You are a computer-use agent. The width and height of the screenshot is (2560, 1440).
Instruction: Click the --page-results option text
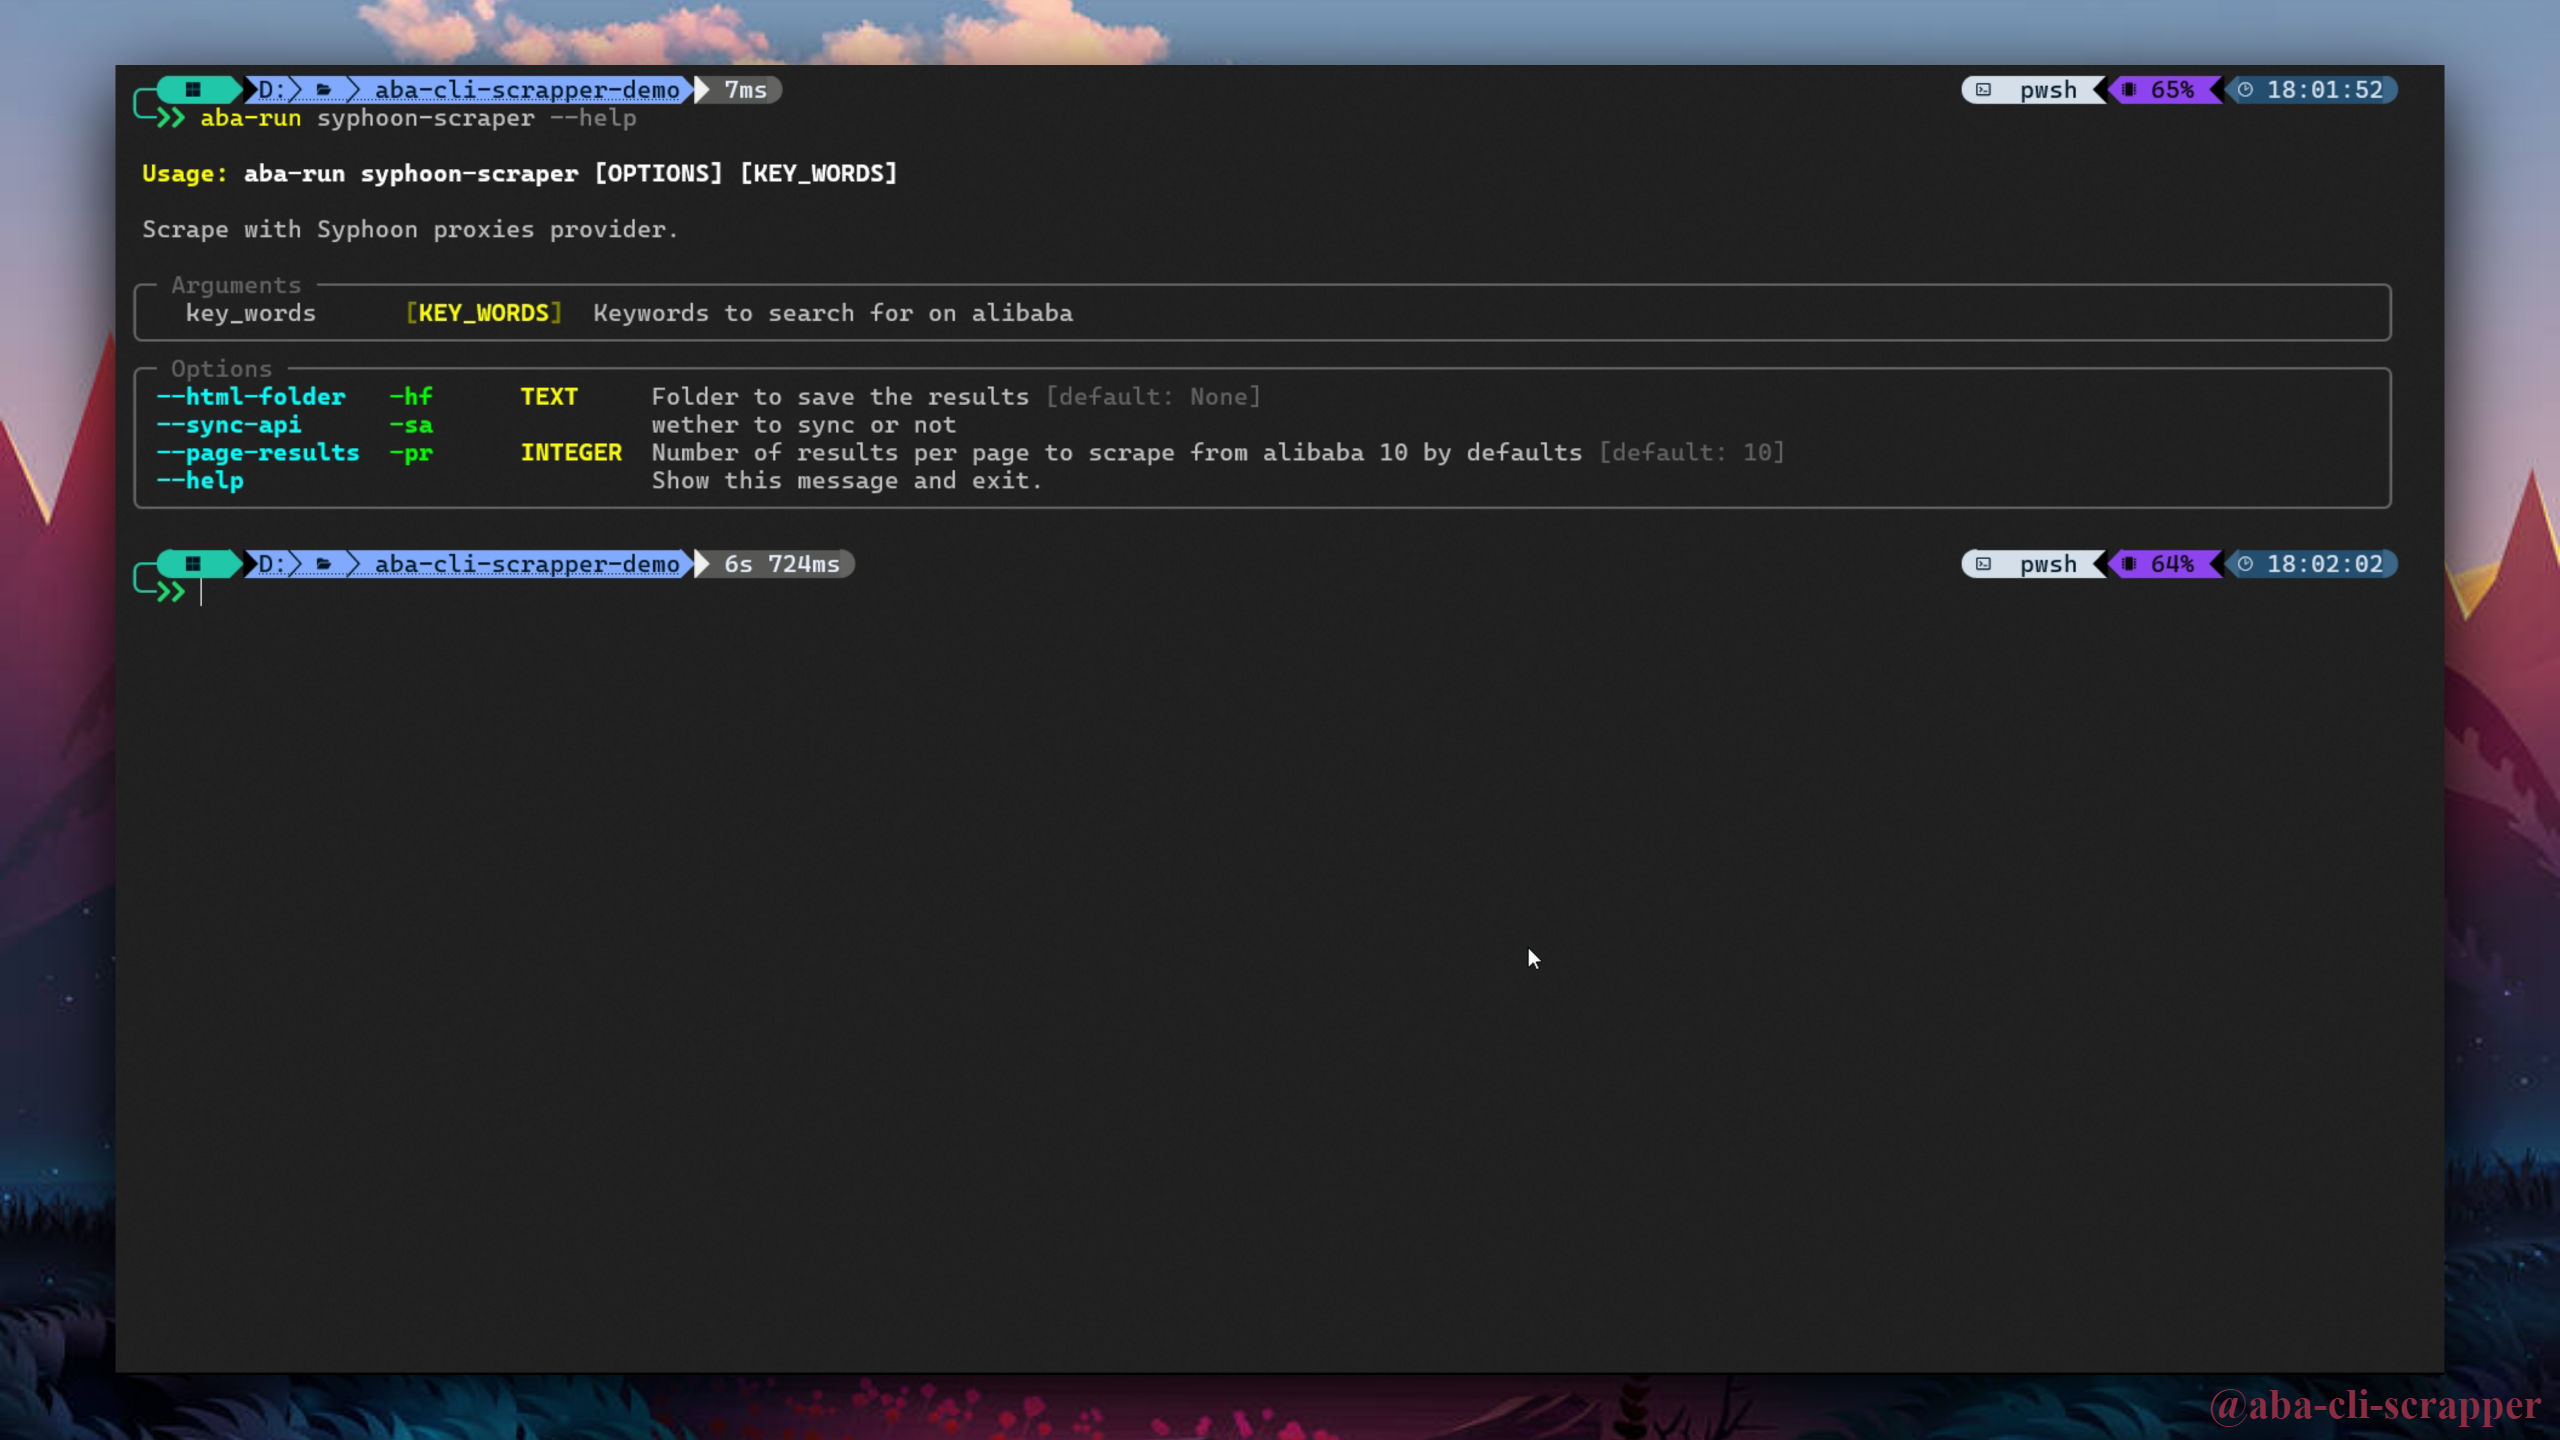(x=258, y=452)
